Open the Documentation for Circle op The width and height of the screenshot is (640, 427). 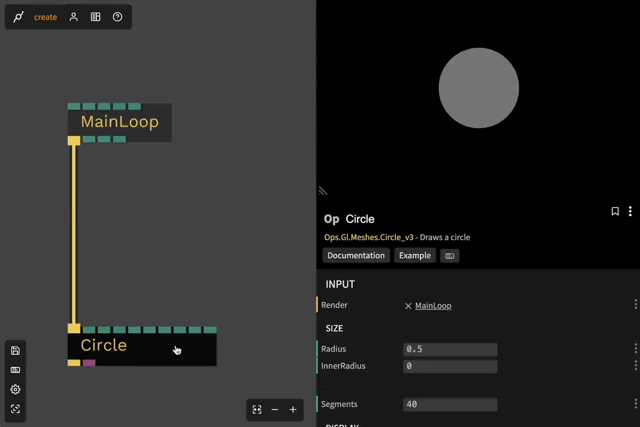[x=356, y=256]
